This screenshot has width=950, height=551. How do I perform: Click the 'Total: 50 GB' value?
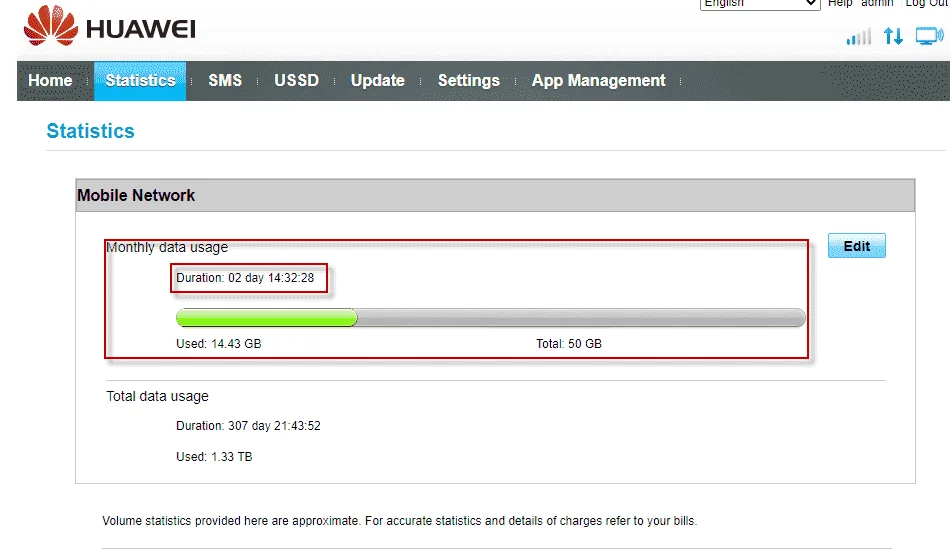click(x=568, y=344)
